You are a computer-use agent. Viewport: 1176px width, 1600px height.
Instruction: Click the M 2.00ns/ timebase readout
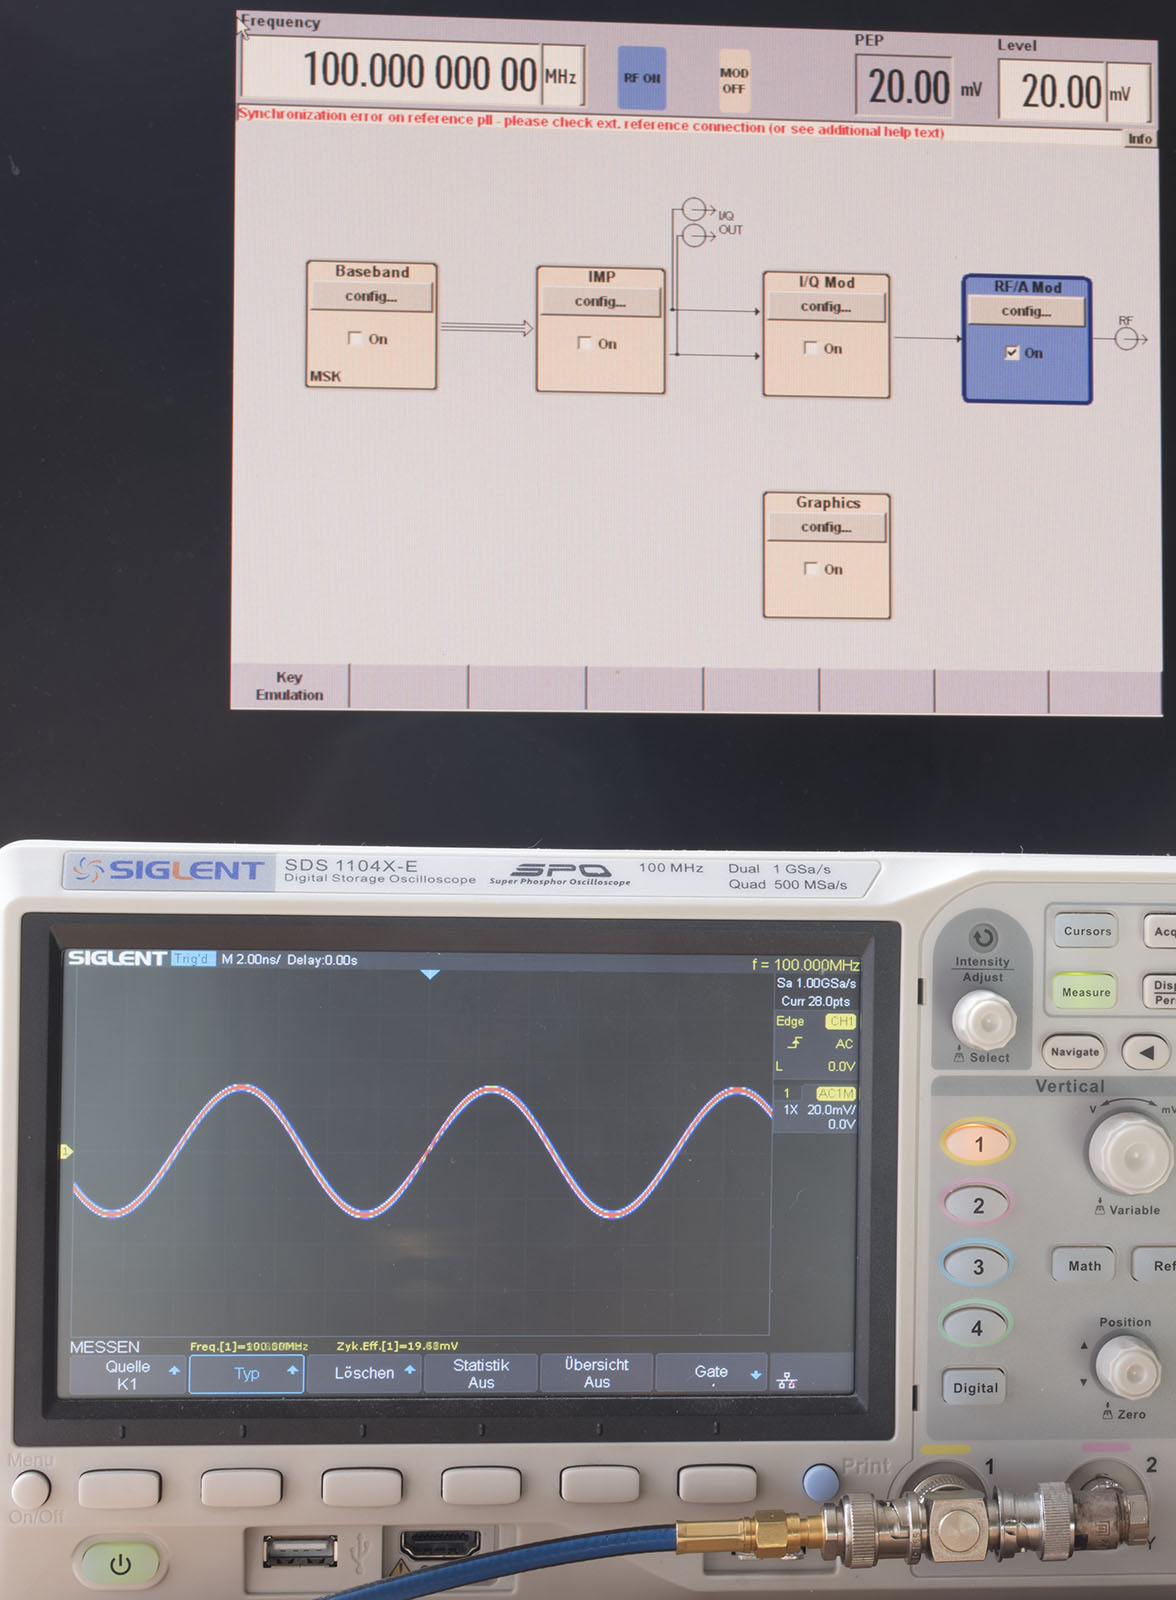coord(251,959)
